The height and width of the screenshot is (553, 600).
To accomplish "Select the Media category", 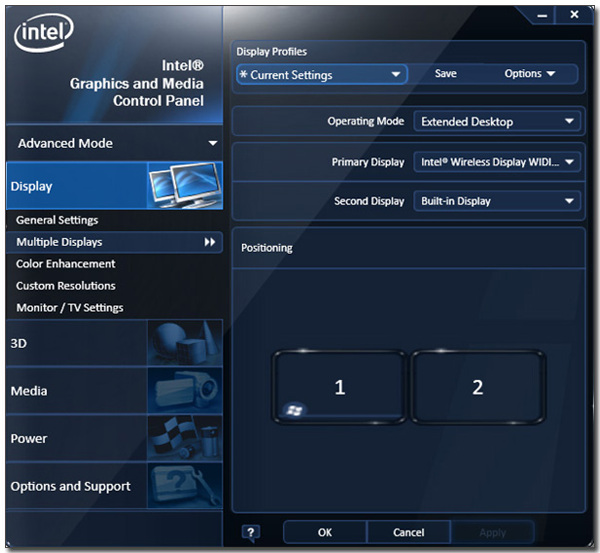I will (x=114, y=390).
